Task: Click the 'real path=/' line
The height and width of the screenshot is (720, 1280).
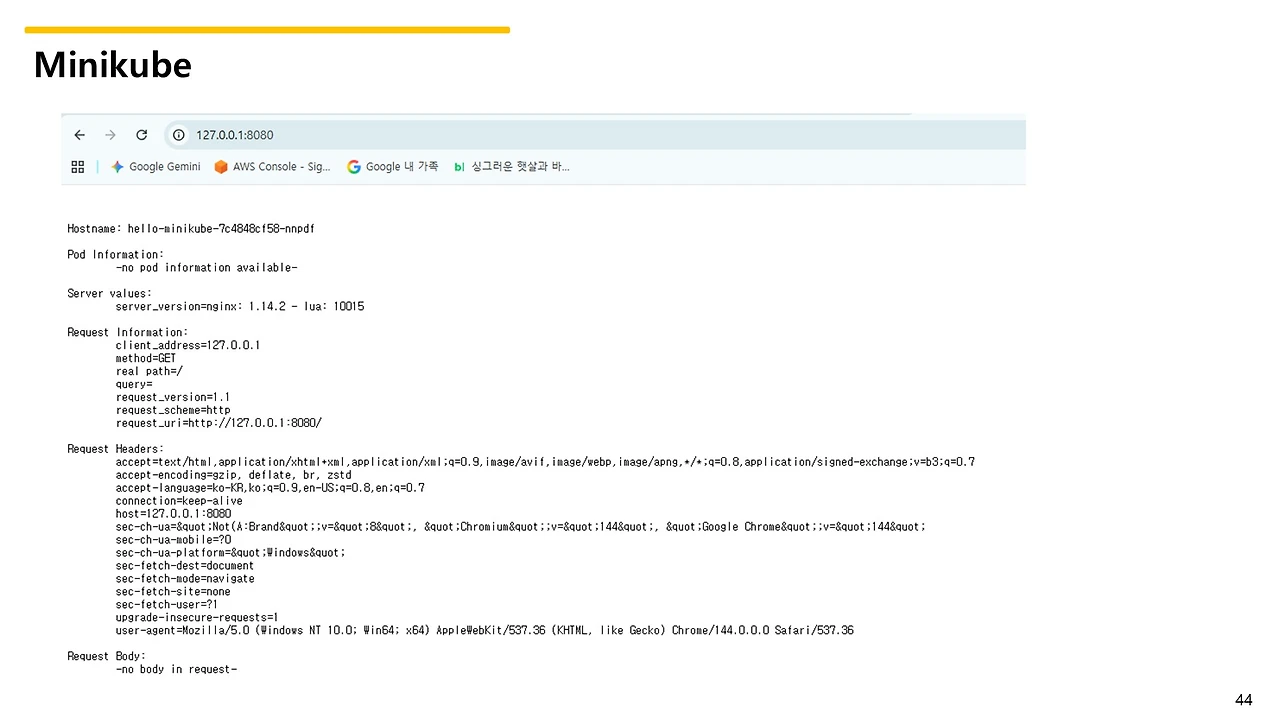Action: click(x=149, y=372)
